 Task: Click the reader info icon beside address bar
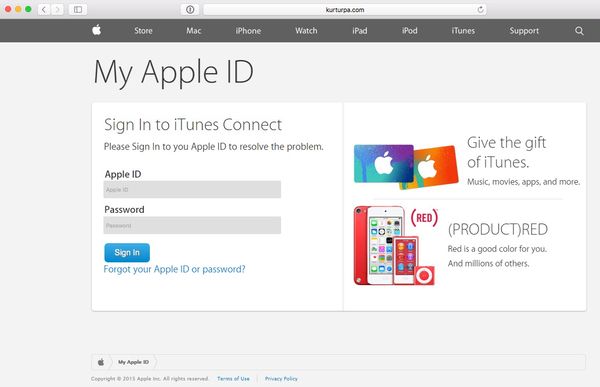pos(190,10)
